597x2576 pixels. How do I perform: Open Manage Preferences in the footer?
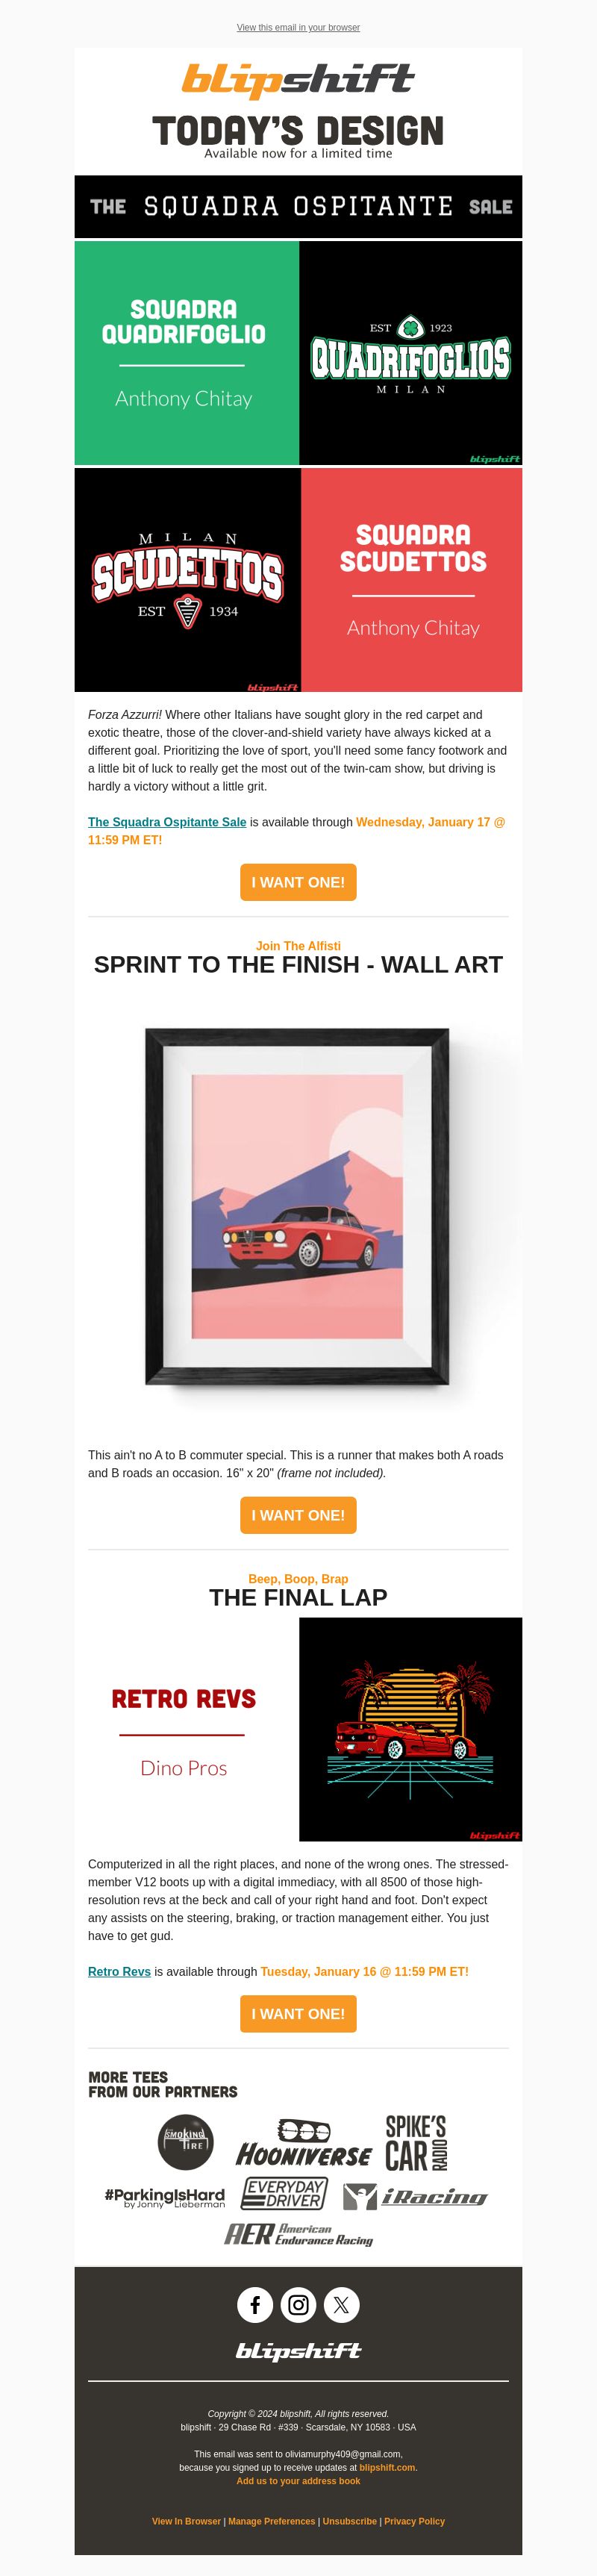pos(271,2521)
